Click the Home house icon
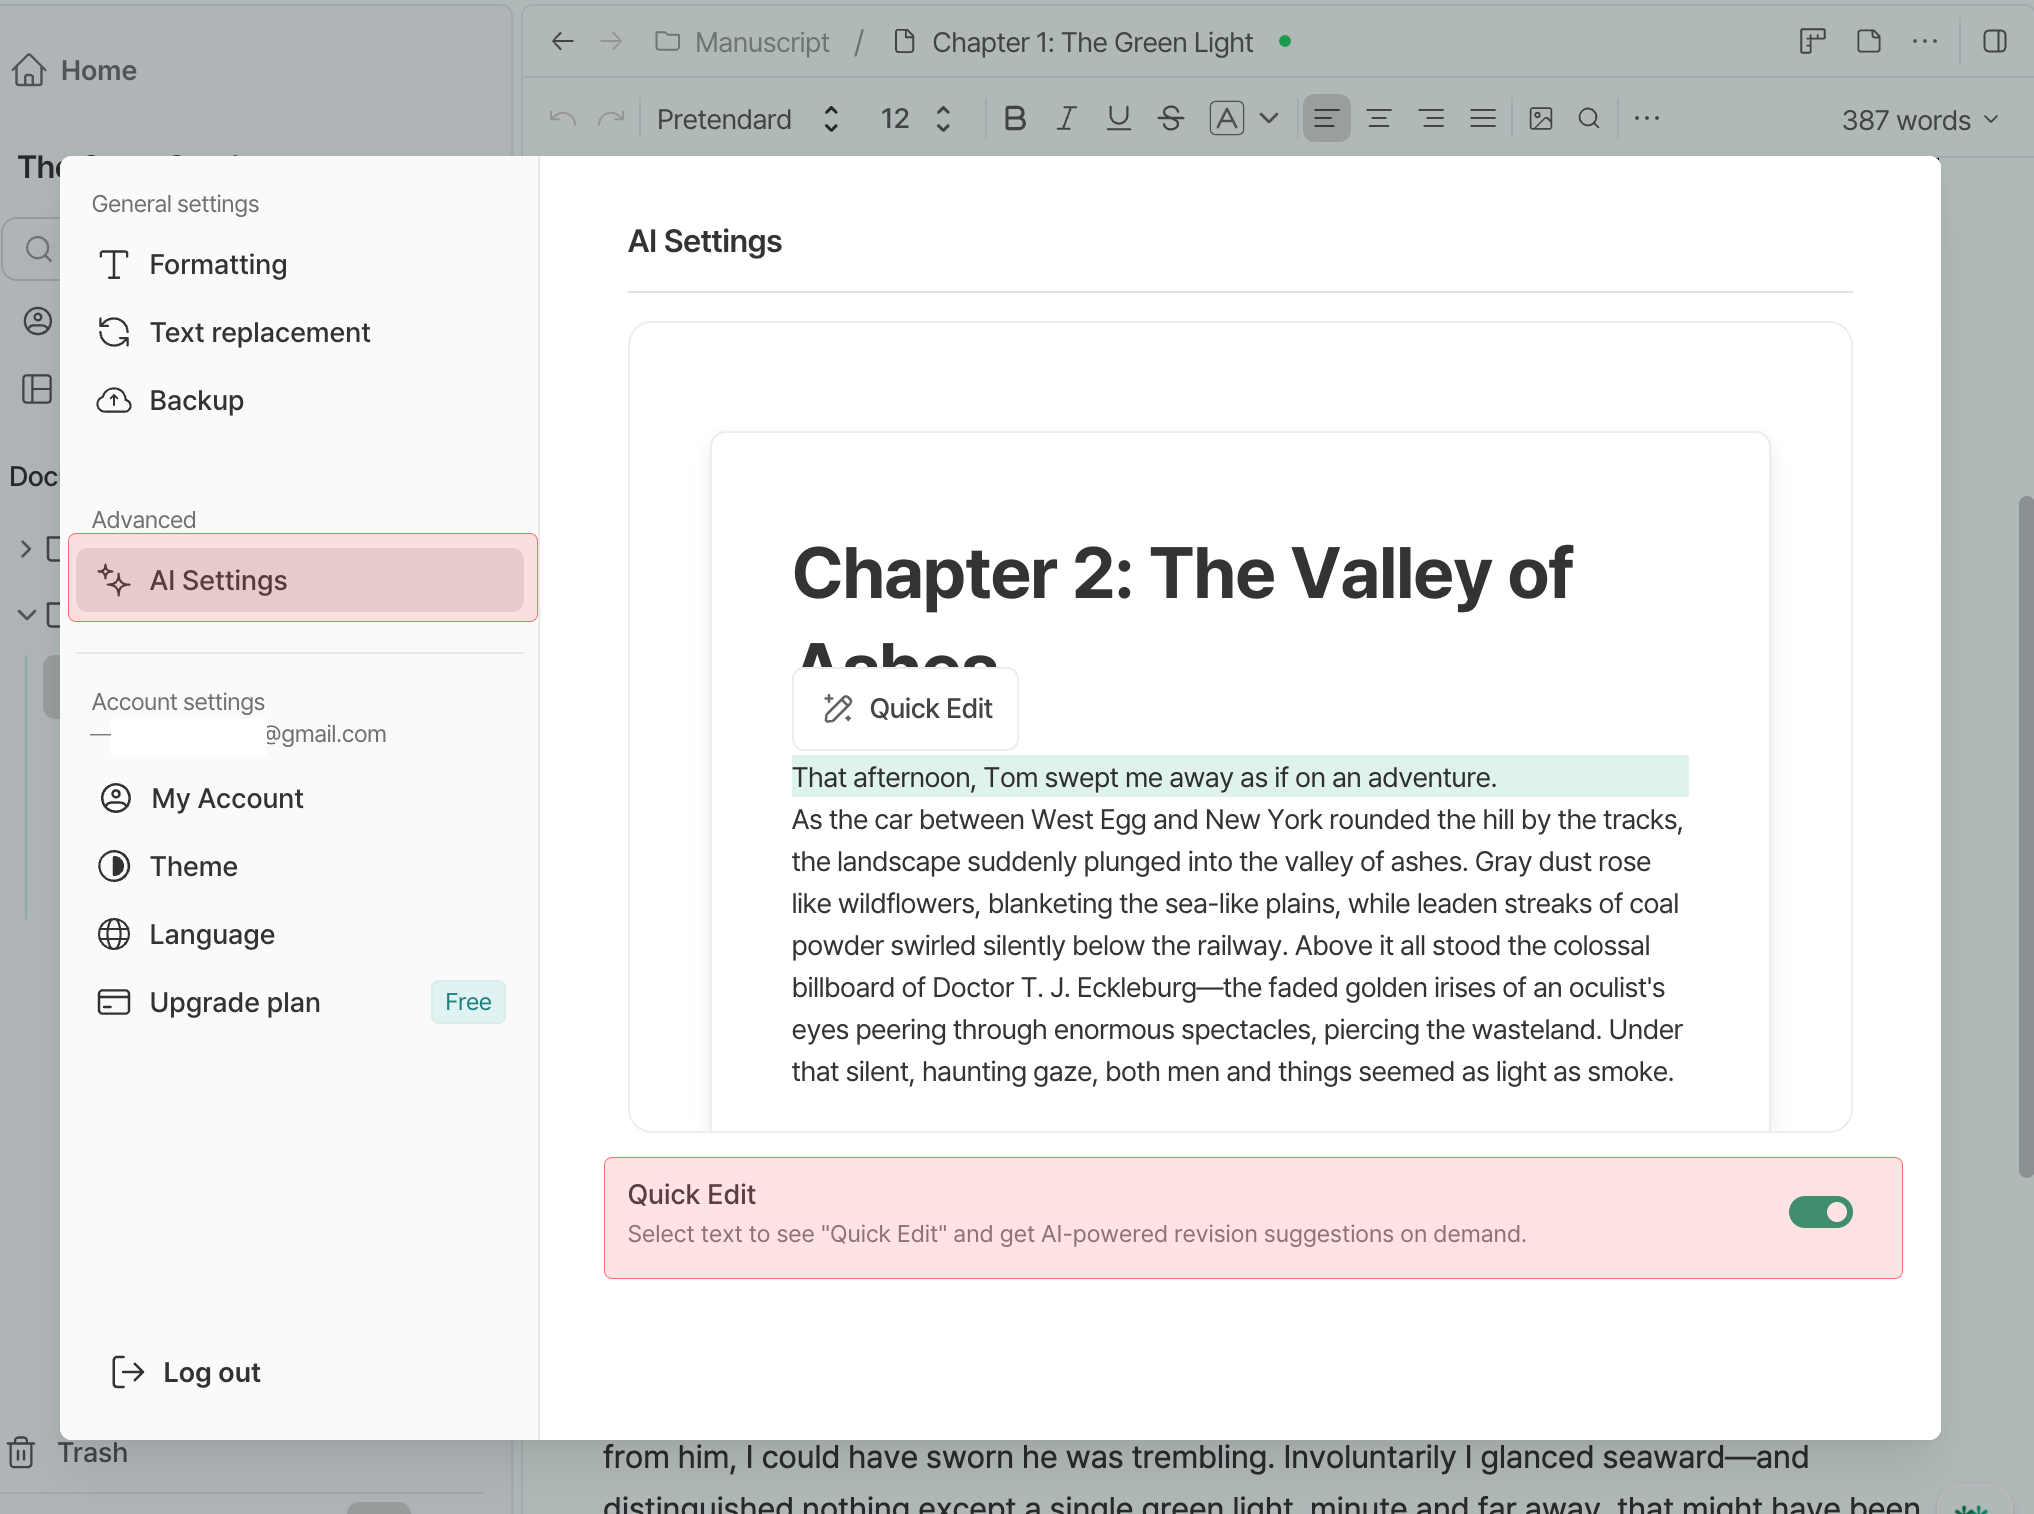 [29, 70]
